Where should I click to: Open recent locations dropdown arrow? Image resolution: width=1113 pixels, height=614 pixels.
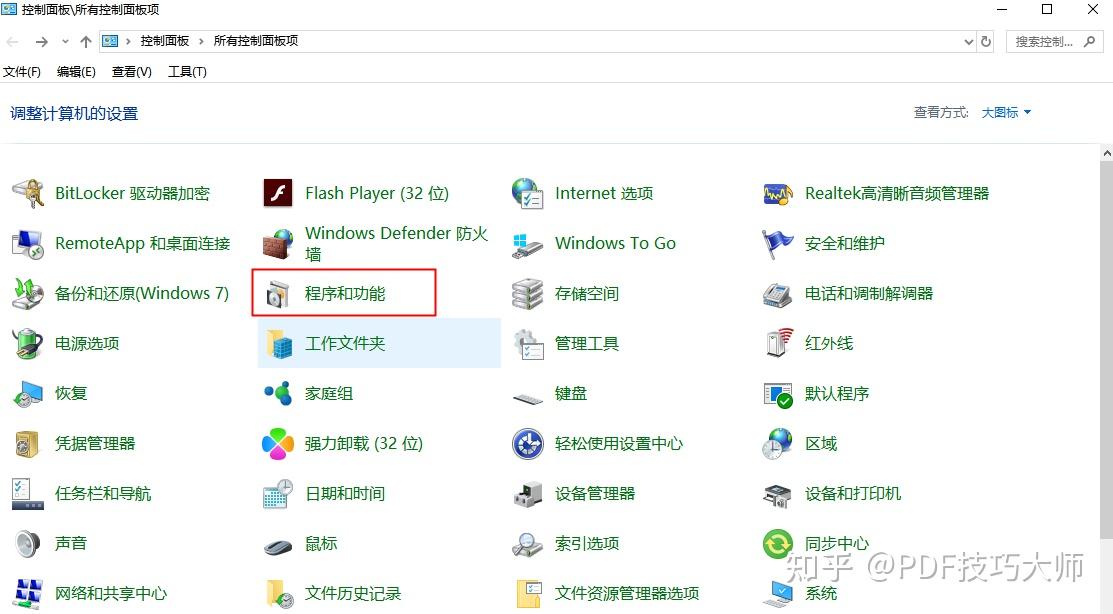click(x=65, y=42)
